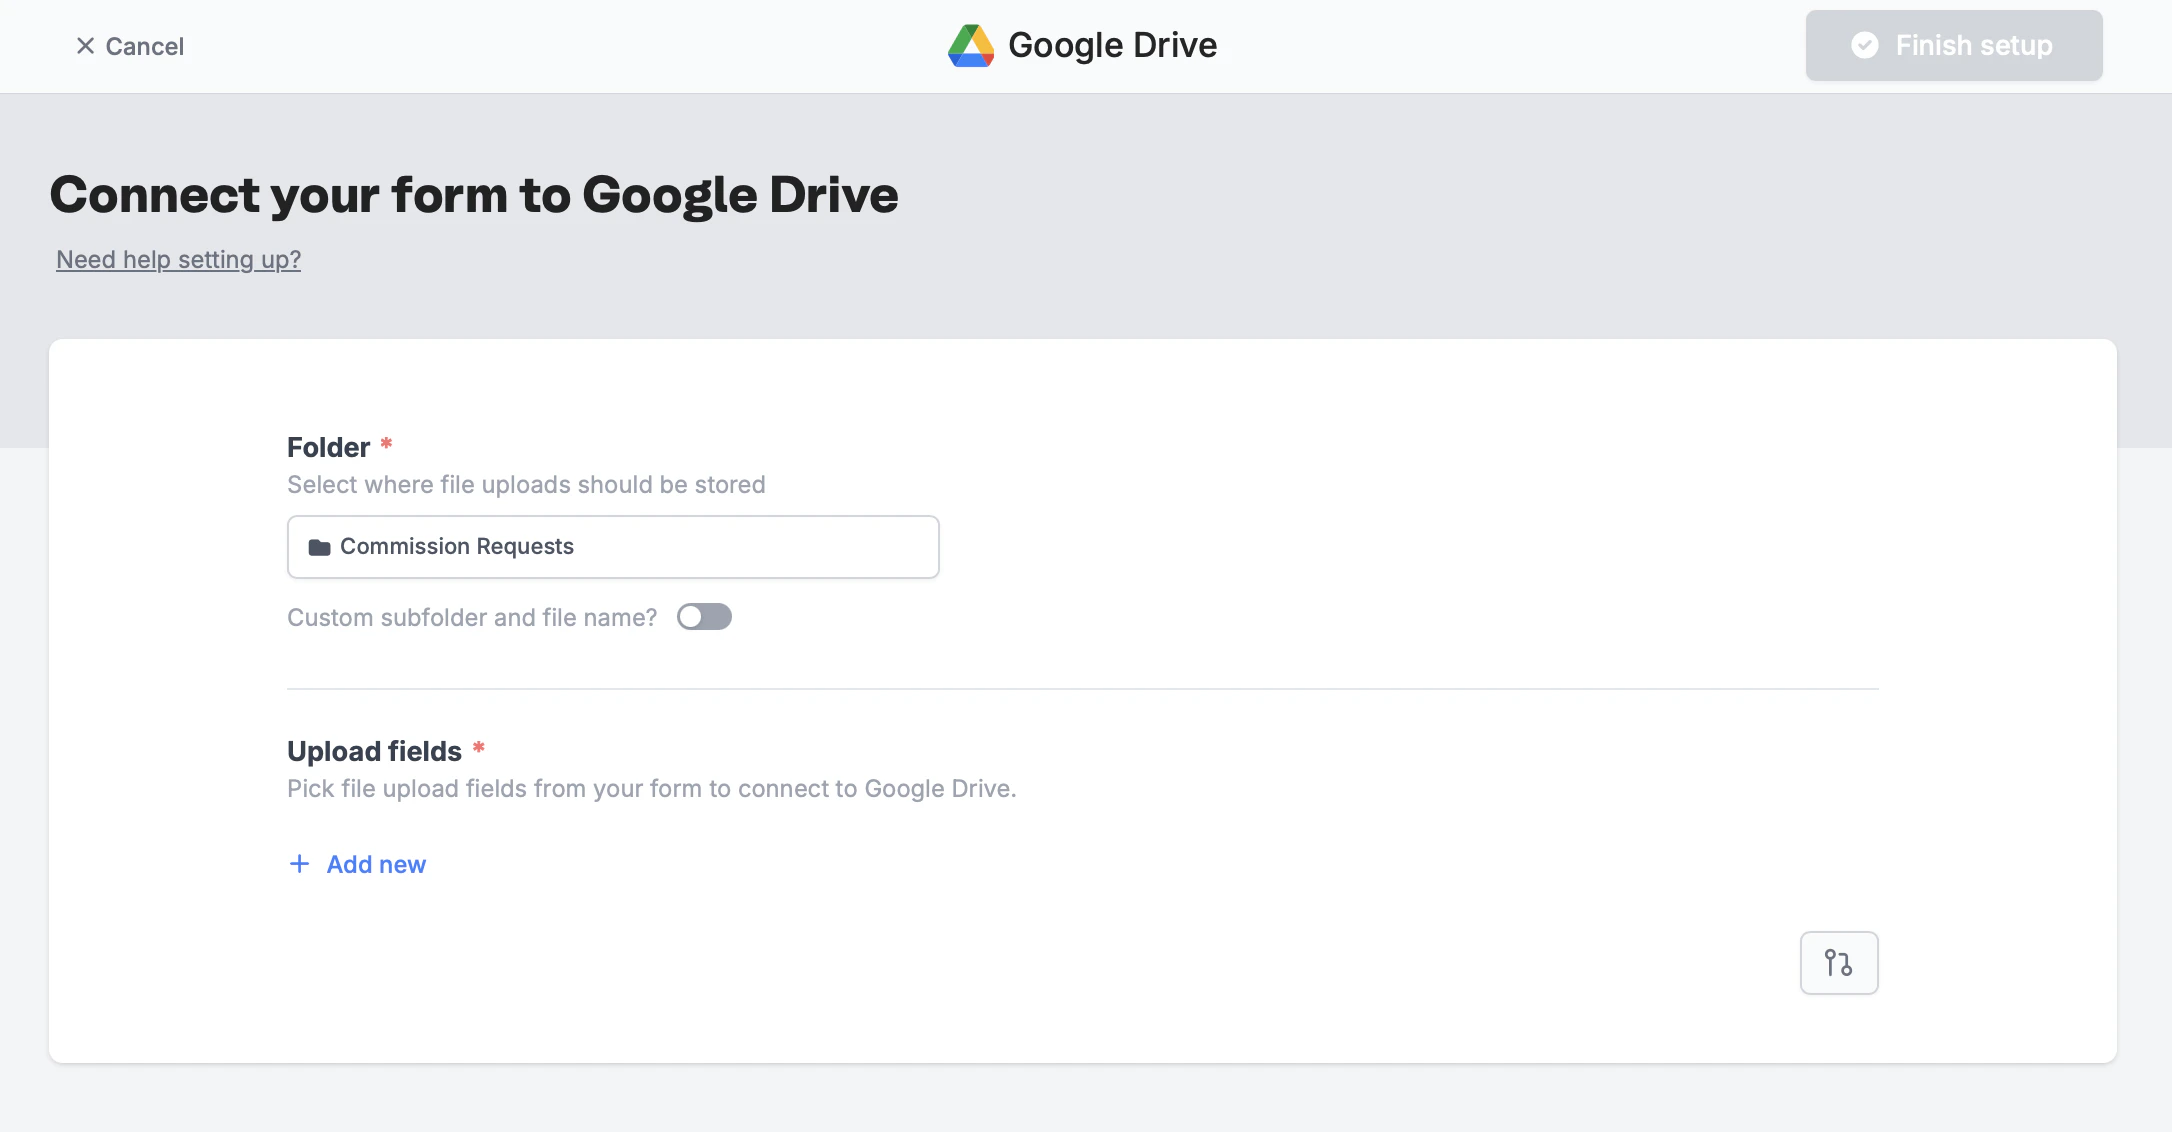Click the plus icon next to Add new
2172x1132 pixels.
[300, 863]
